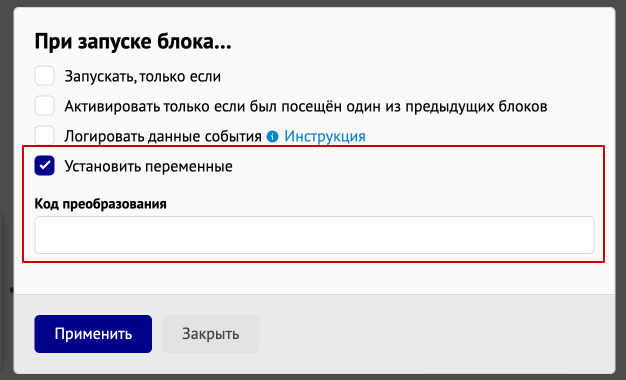Viewport: 626px width, 380px height.
Task: Click the Применить button
Action: tap(93, 334)
